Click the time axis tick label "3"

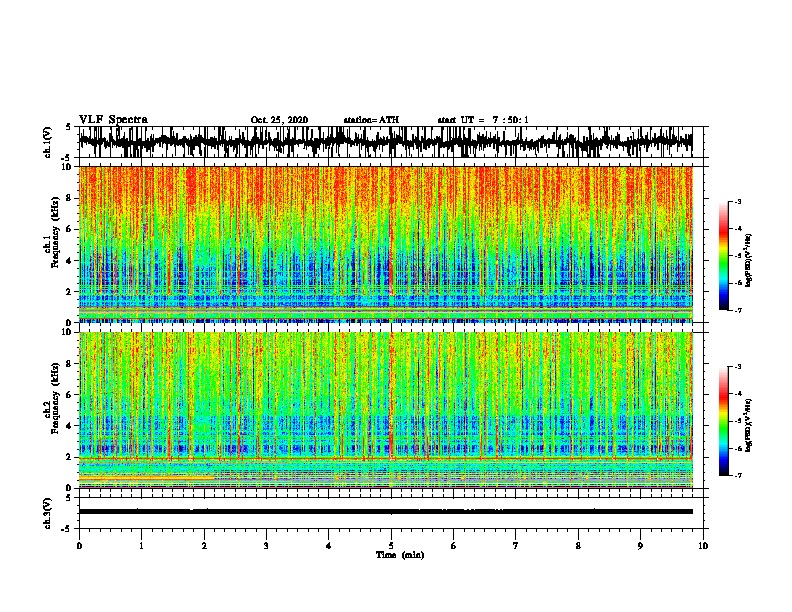[266, 545]
